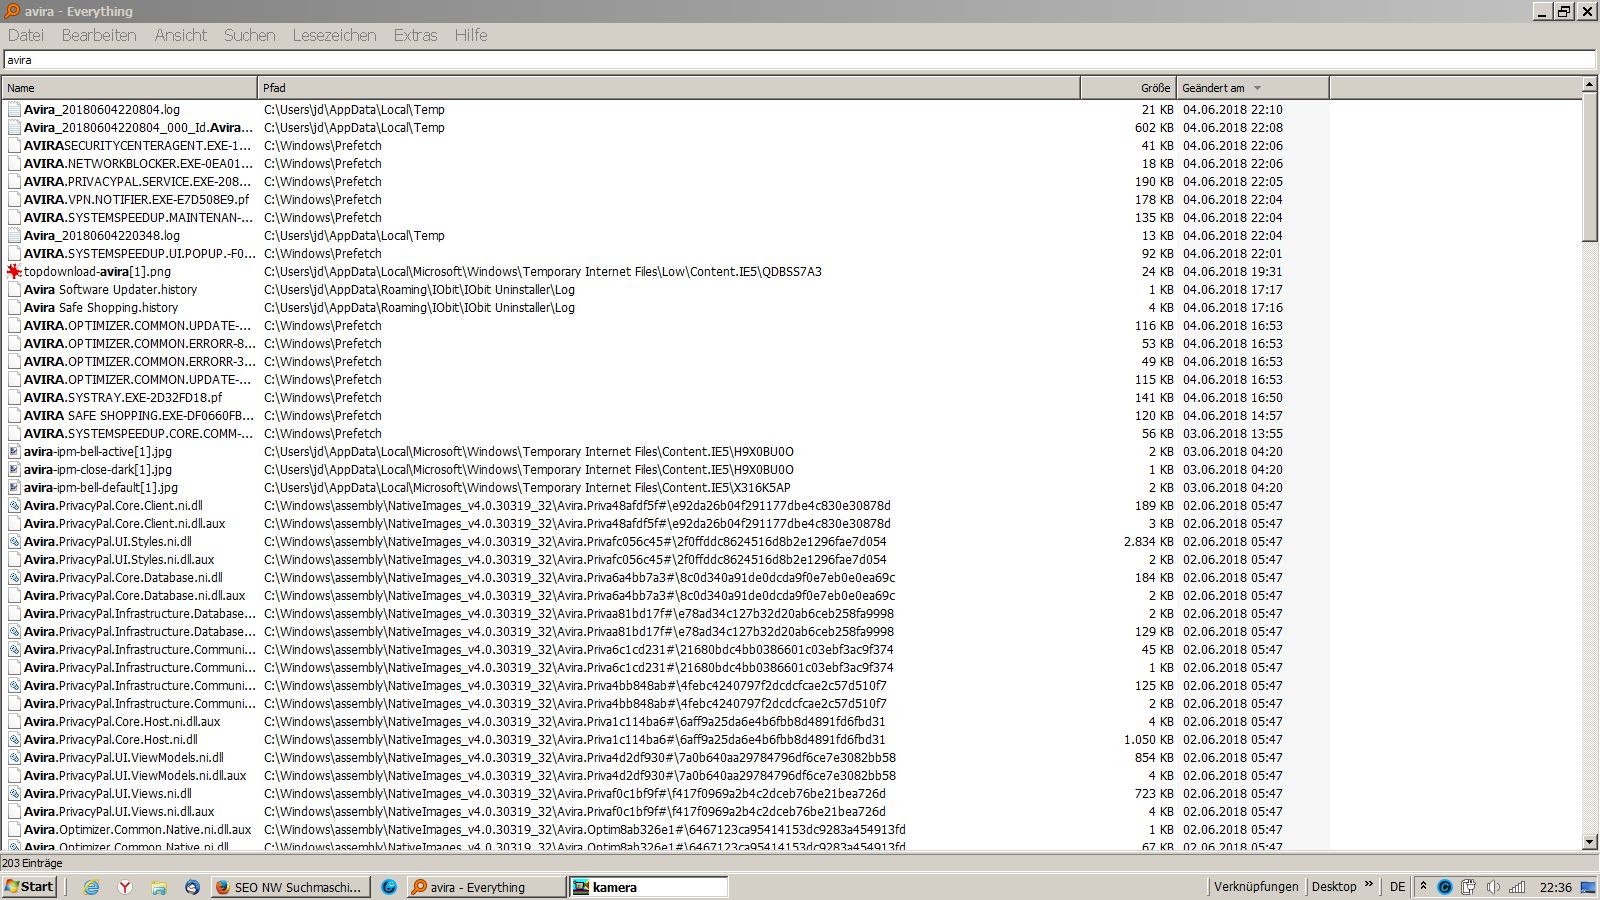
Task: Launch Thunderbird from the quick launch
Action: [x=192, y=887]
